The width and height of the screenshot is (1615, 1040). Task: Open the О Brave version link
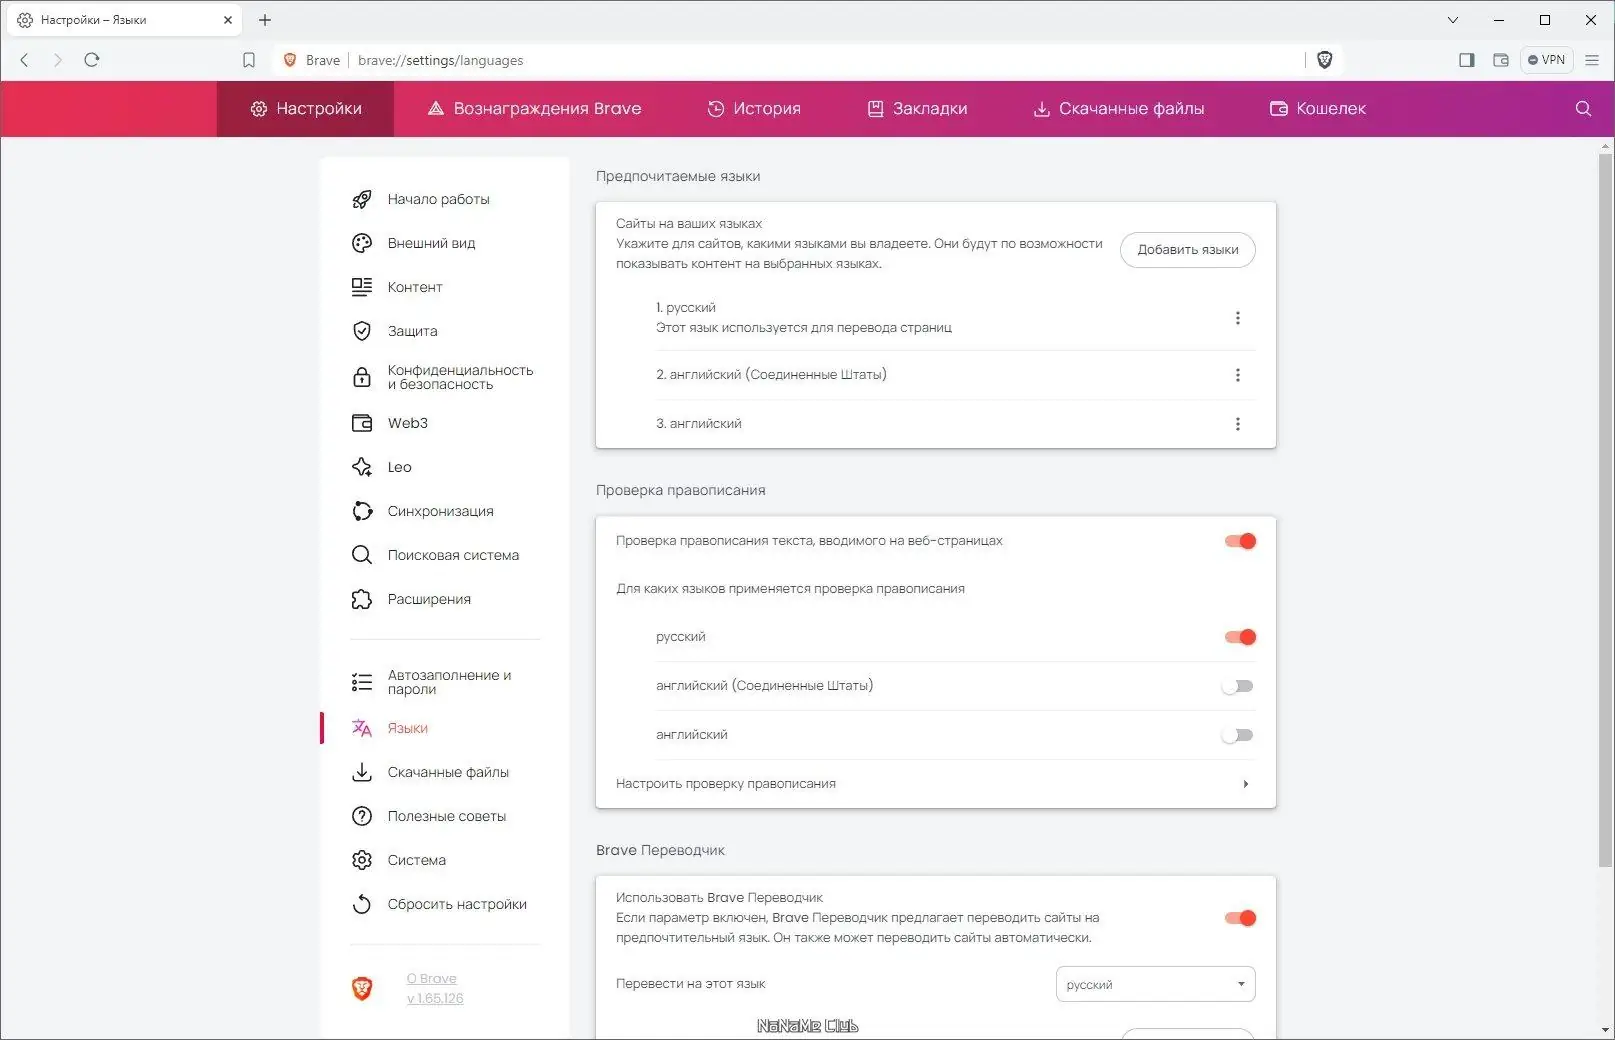click(431, 978)
